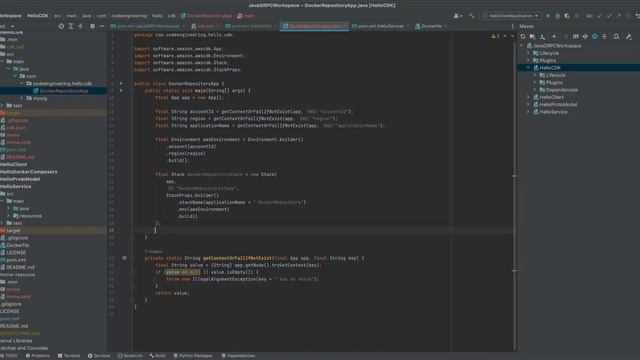Screen dimensions: 640x360
Task: Select HelloProtoModel module in Project tree
Action: pos(20,179)
